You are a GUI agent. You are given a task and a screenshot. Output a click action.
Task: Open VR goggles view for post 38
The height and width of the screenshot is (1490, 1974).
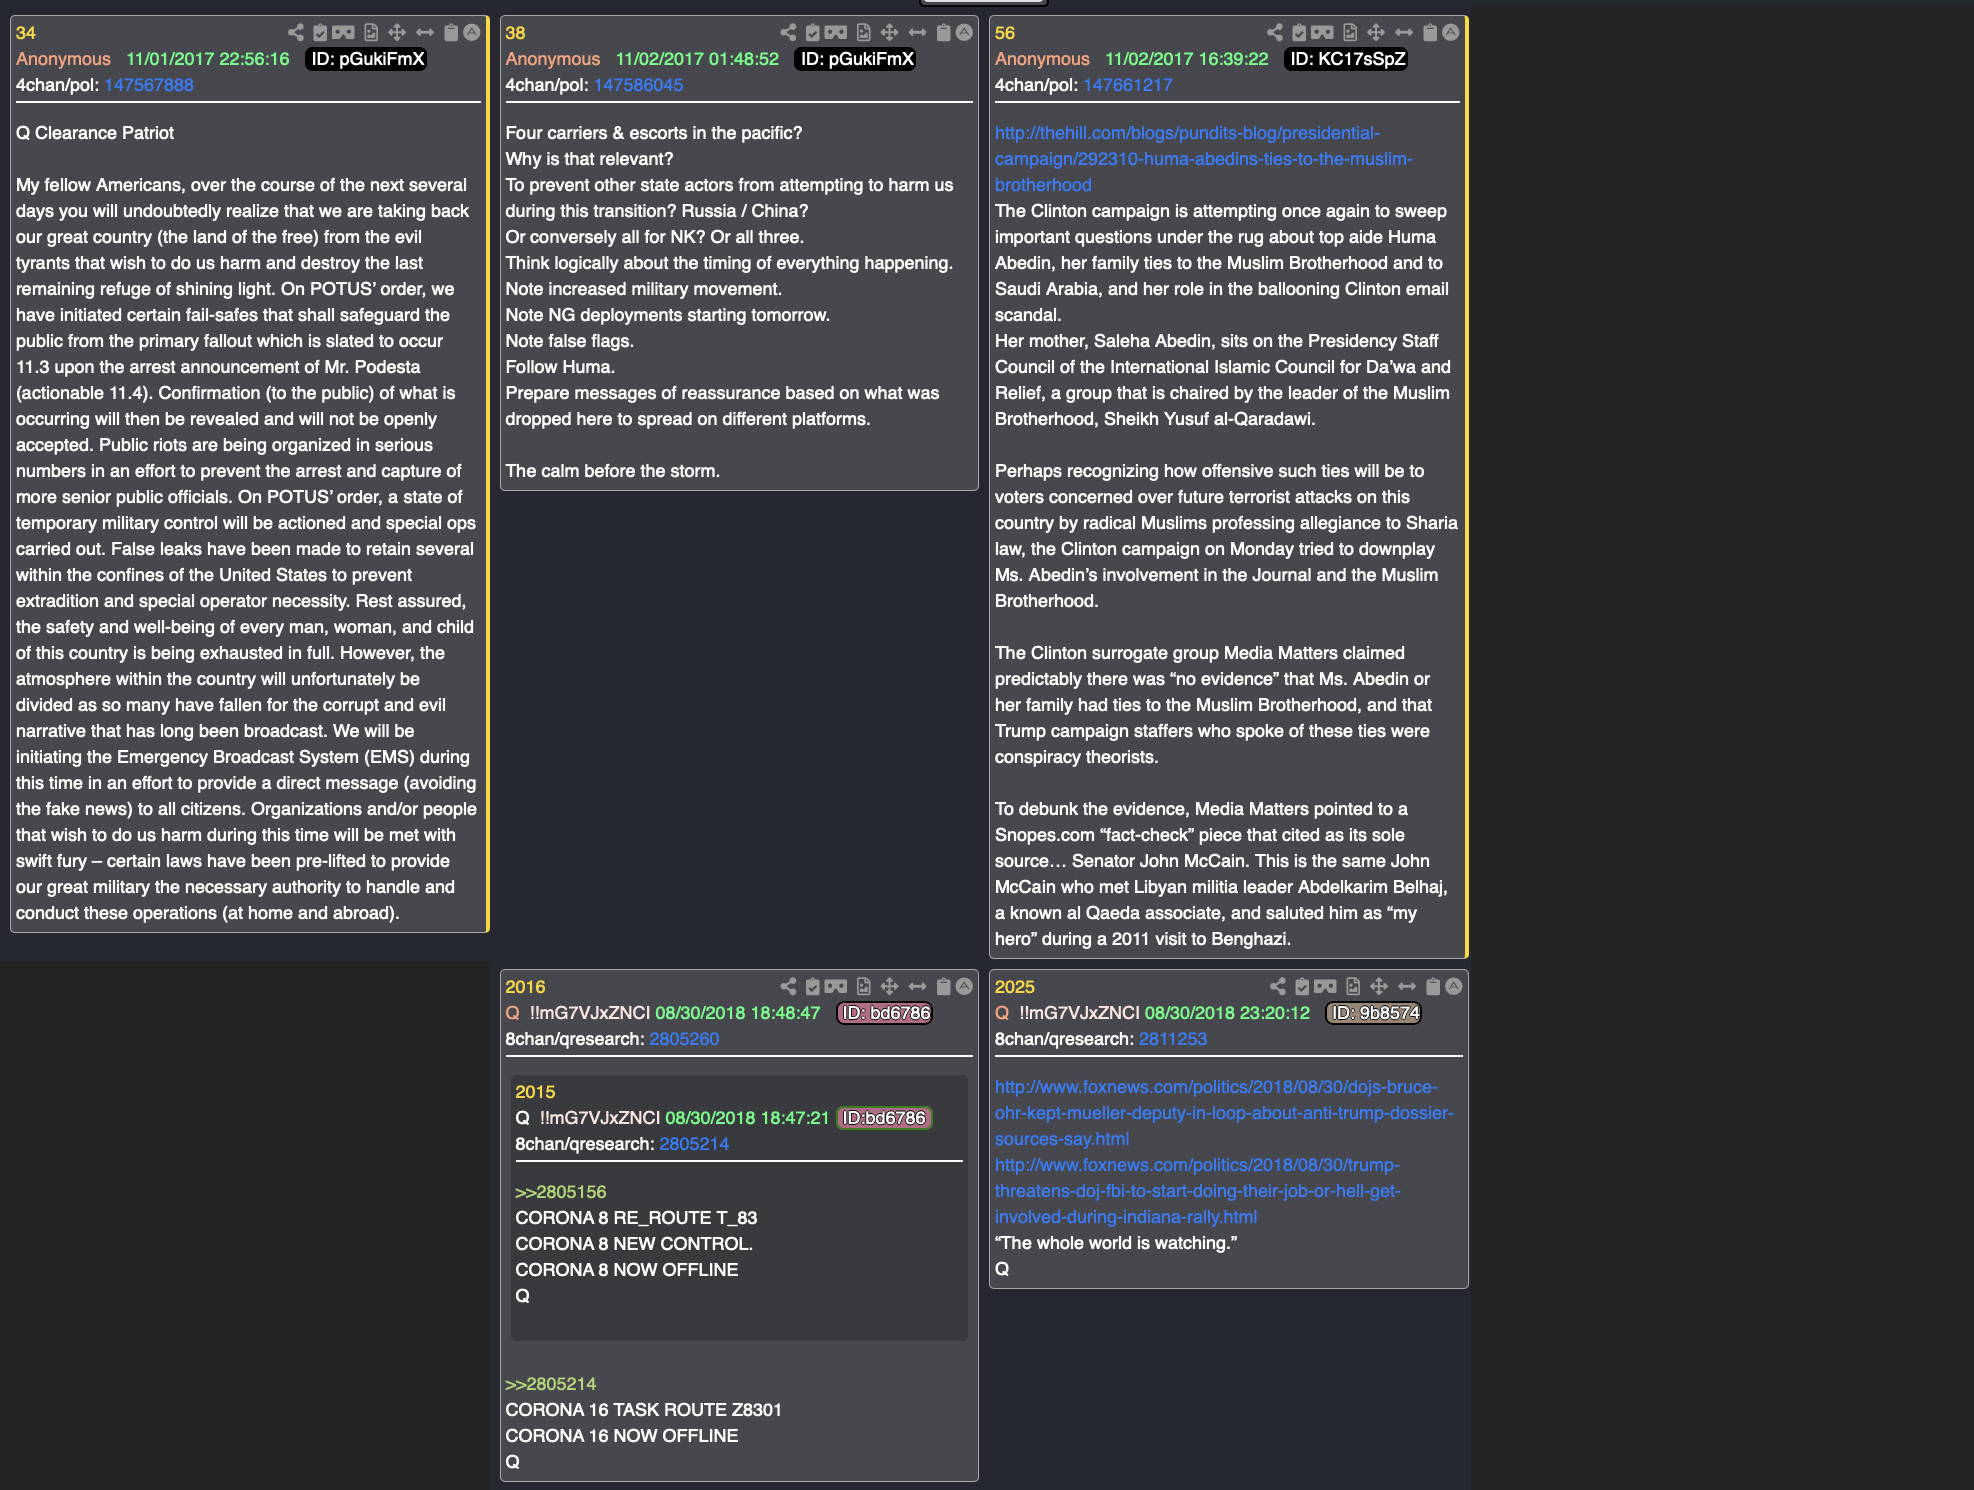tap(836, 33)
